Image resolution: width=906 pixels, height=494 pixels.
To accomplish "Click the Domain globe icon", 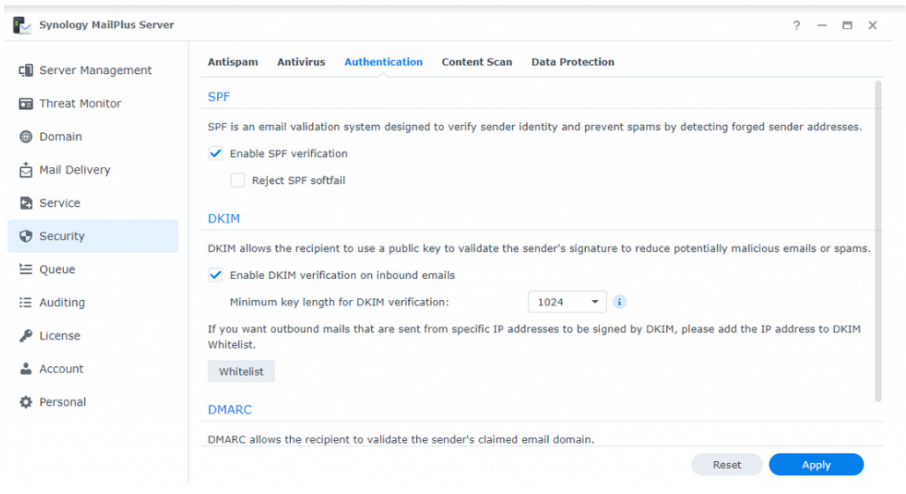I will tap(25, 137).
